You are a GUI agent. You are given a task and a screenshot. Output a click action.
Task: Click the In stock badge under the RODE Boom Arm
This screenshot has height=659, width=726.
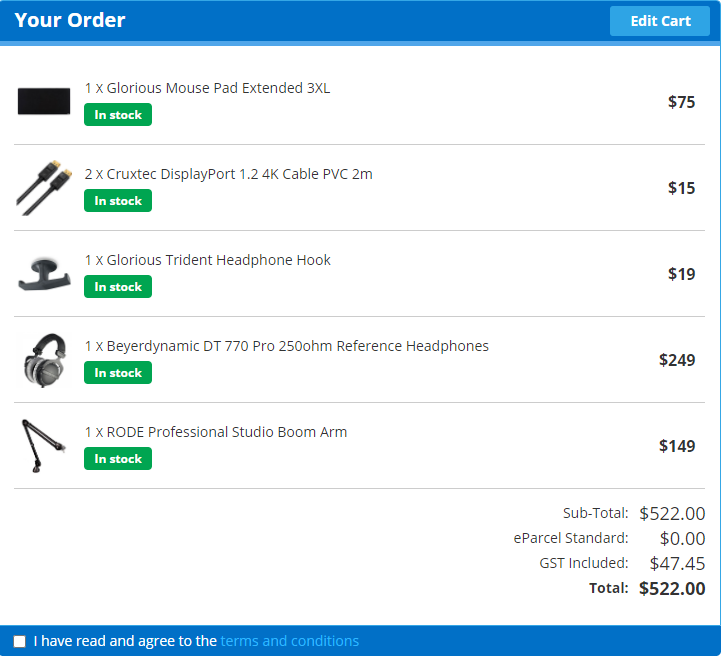coord(118,459)
